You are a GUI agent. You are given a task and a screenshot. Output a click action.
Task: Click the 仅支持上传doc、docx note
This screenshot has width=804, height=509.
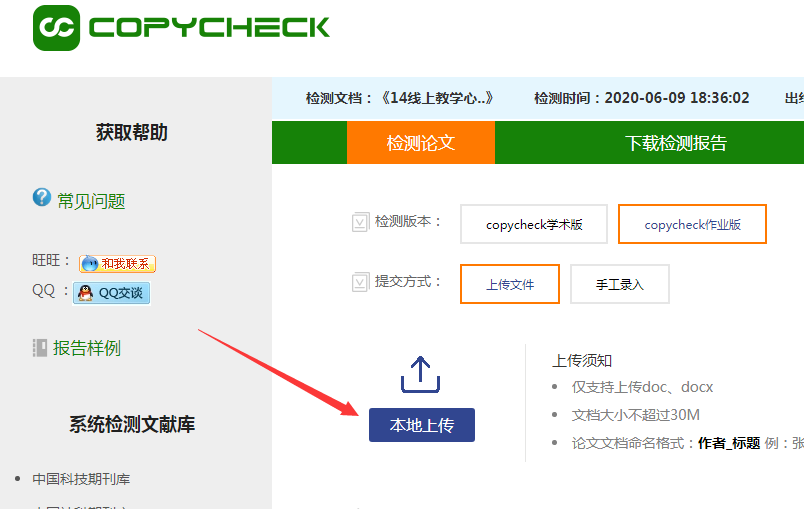click(642, 387)
